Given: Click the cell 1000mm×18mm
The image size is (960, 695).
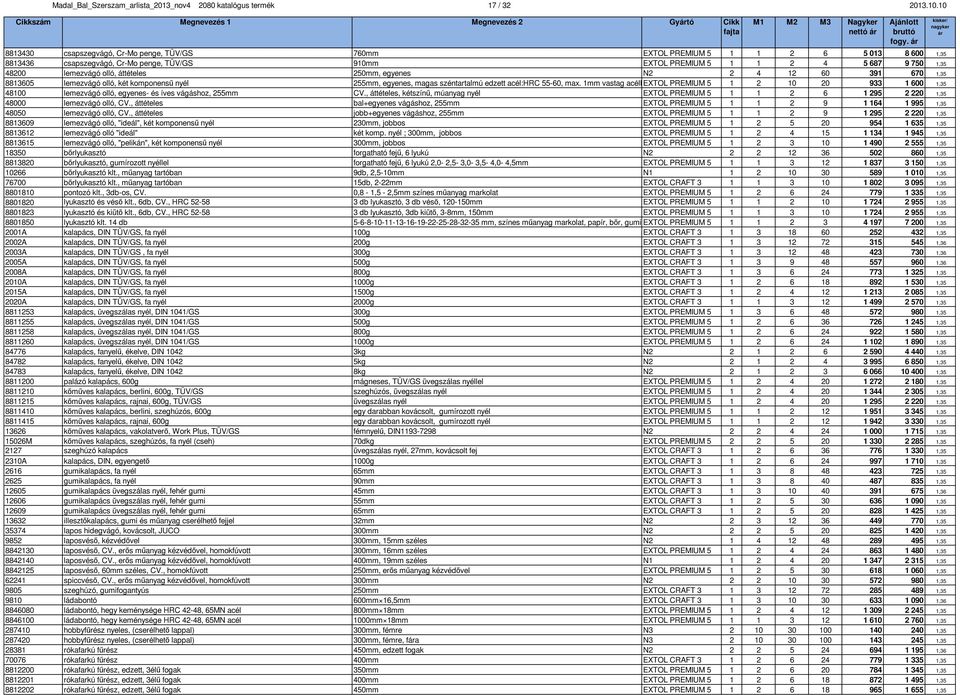Looking at the screenshot, I should tap(381, 620).
